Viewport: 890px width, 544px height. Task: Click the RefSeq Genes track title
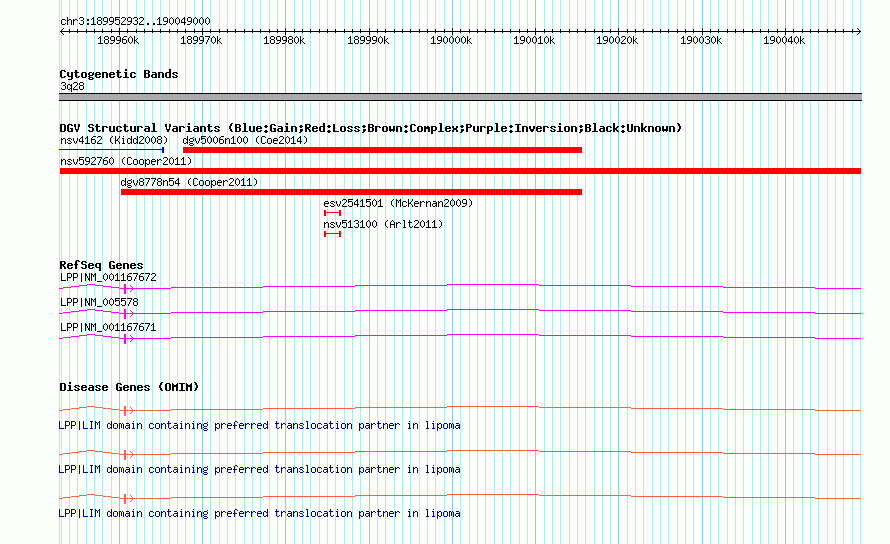(101, 265)
